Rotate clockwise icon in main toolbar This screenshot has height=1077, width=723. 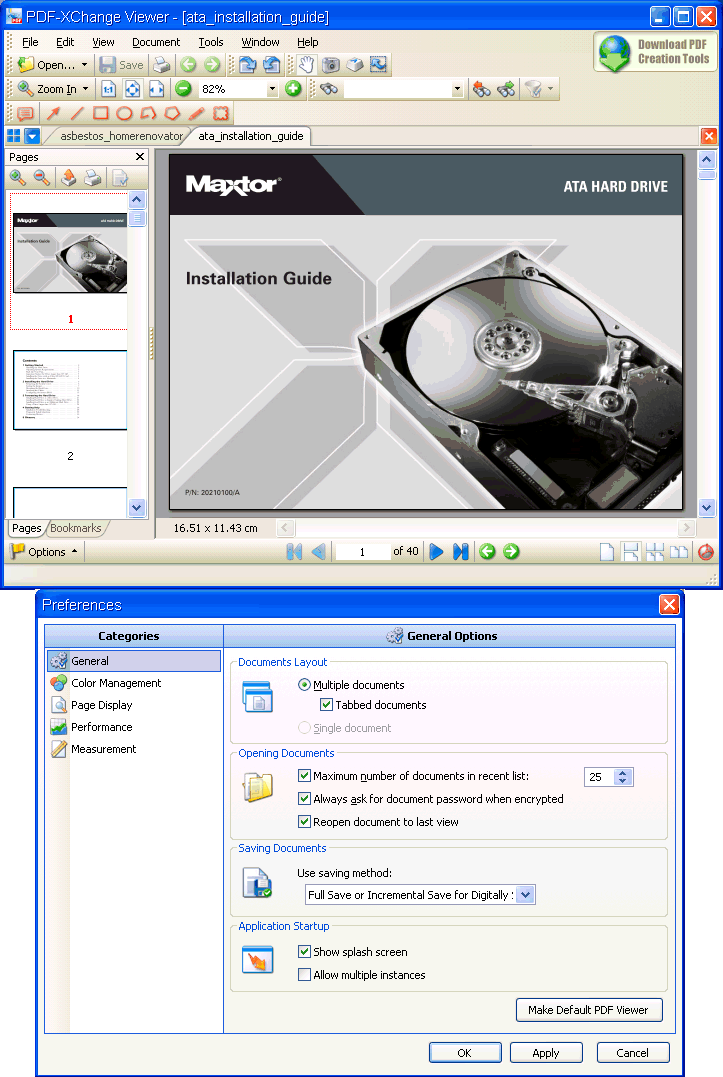click(x=247, y=65)
